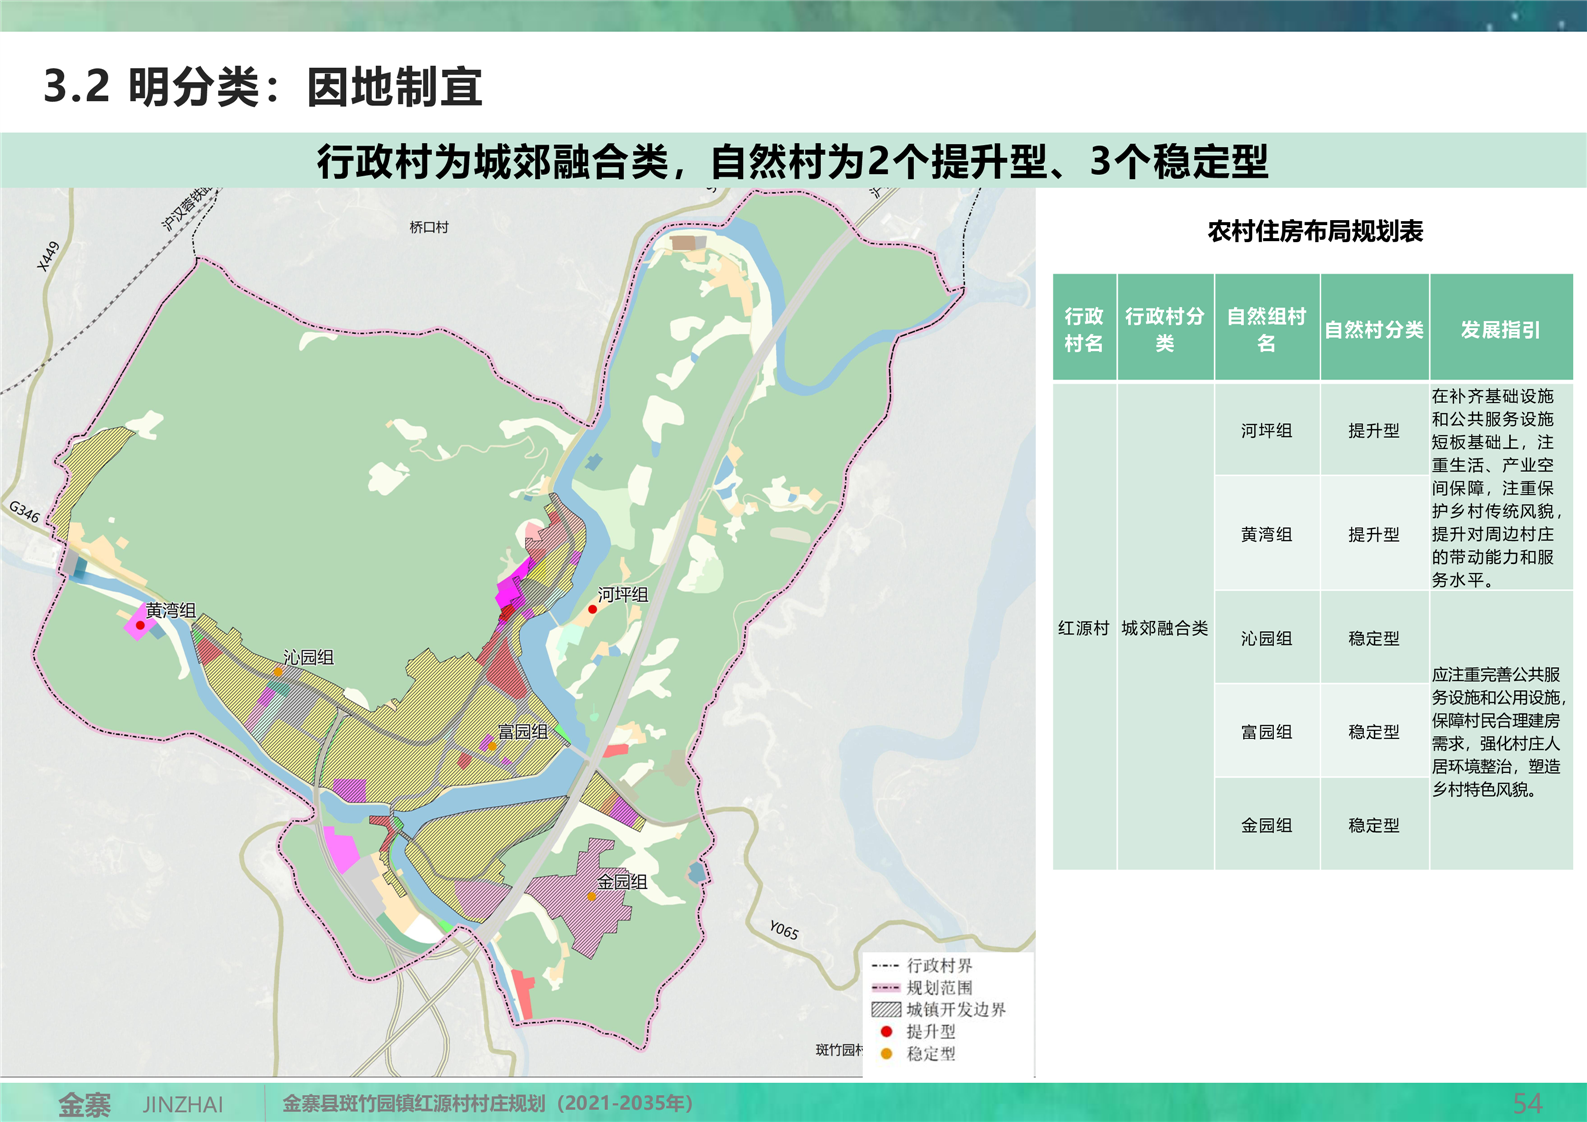The image size is (1587, 1122).
Task: Select the 行政村分类 table header
Action: point(1165,330)
